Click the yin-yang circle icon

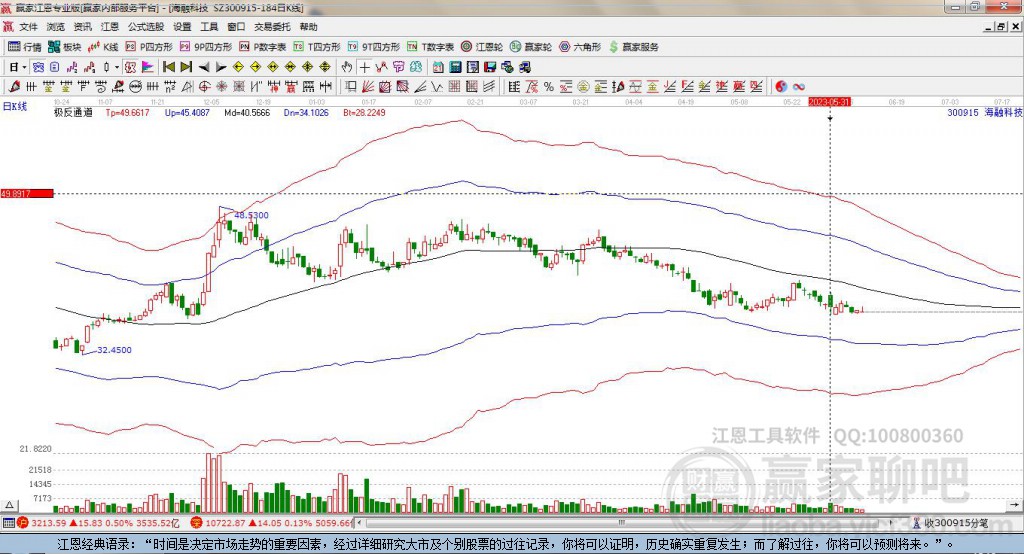click(x=781, y=87)
